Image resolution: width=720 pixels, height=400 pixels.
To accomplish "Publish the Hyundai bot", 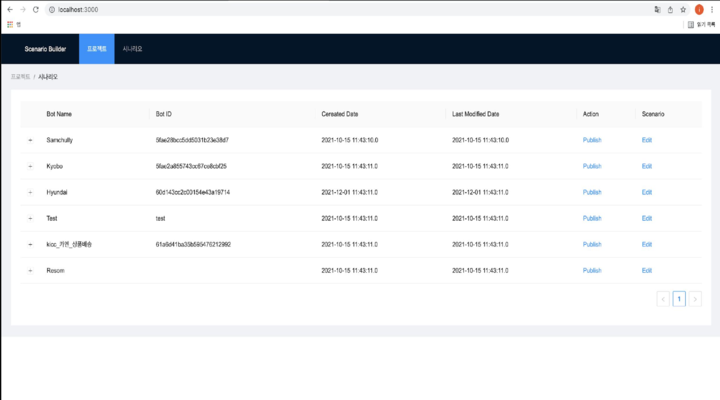I will (x=592, y=192).
